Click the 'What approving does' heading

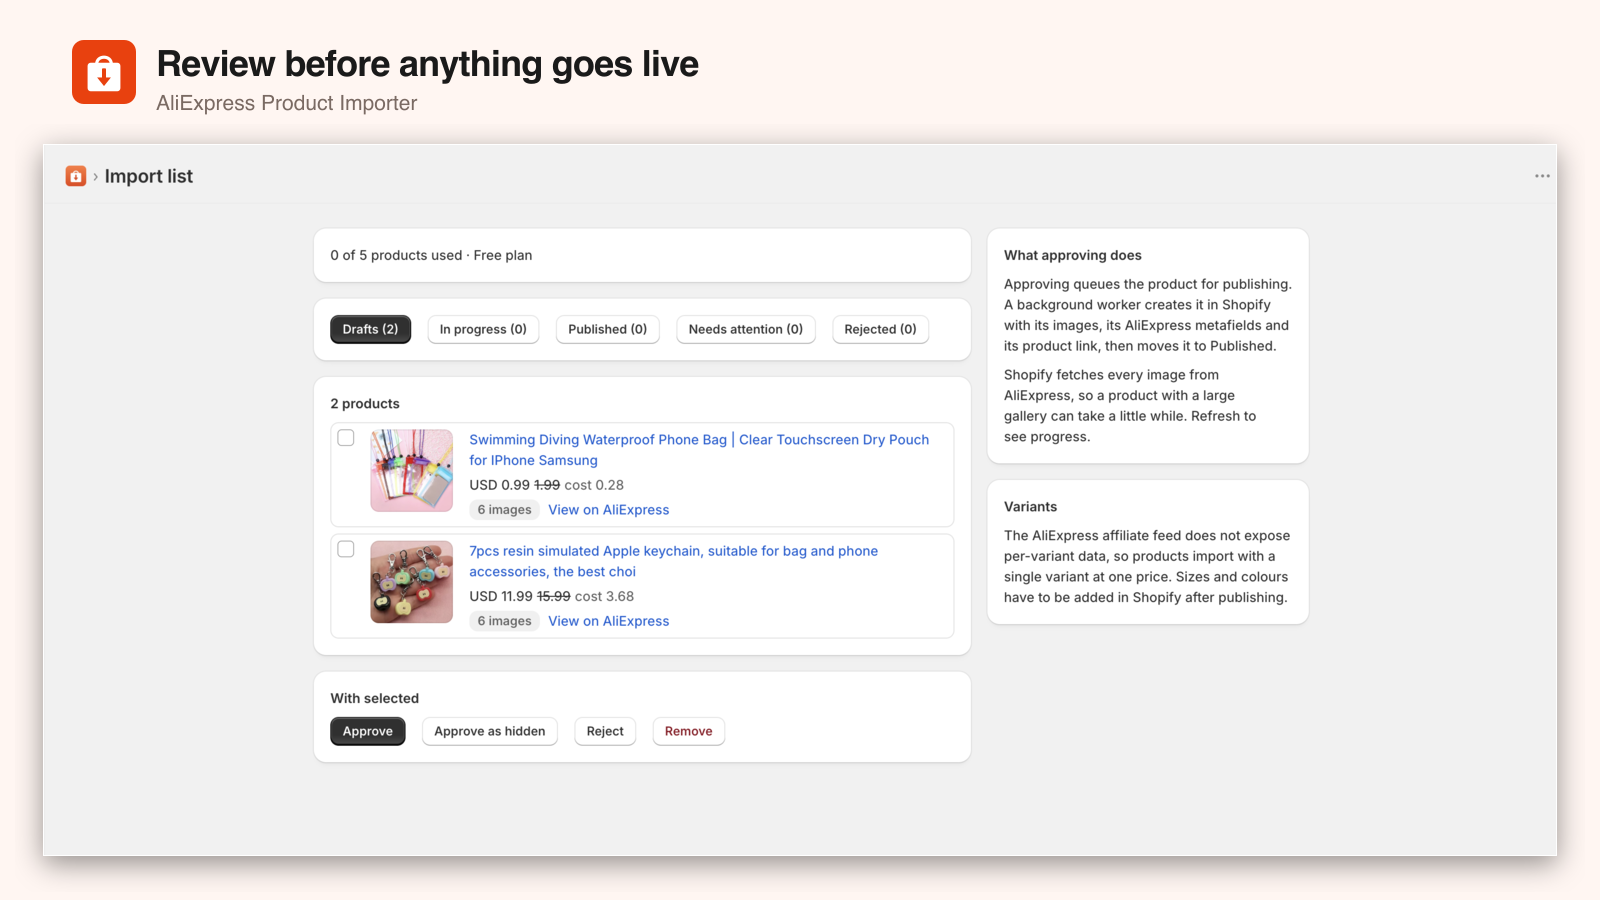(x=1073, y=255)
